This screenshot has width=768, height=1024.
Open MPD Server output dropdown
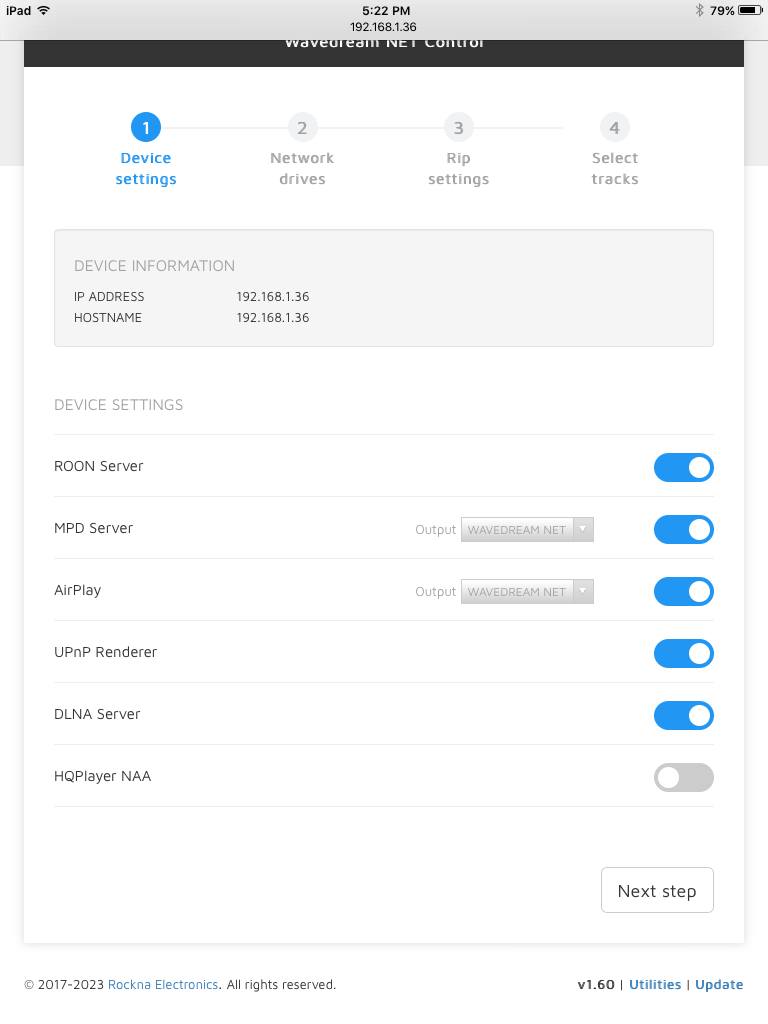527,530
